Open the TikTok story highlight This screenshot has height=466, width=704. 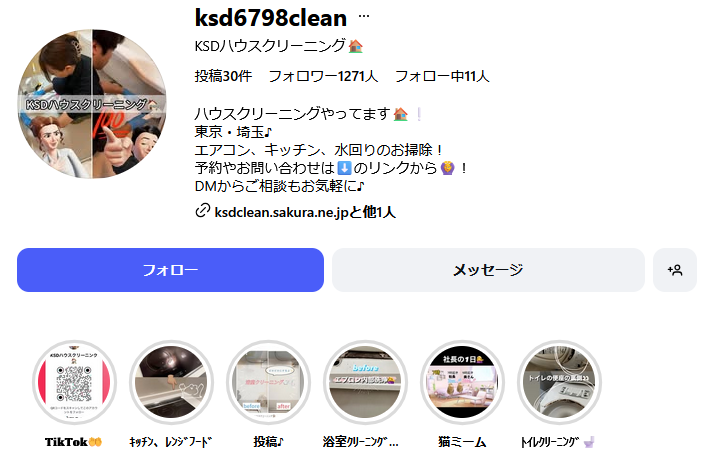pos(74,382)
